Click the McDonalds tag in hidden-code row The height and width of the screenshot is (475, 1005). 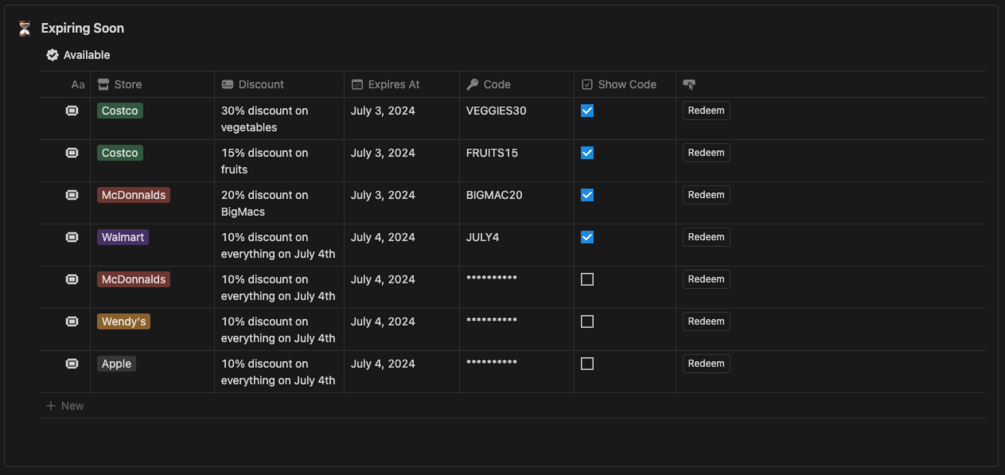133,279
